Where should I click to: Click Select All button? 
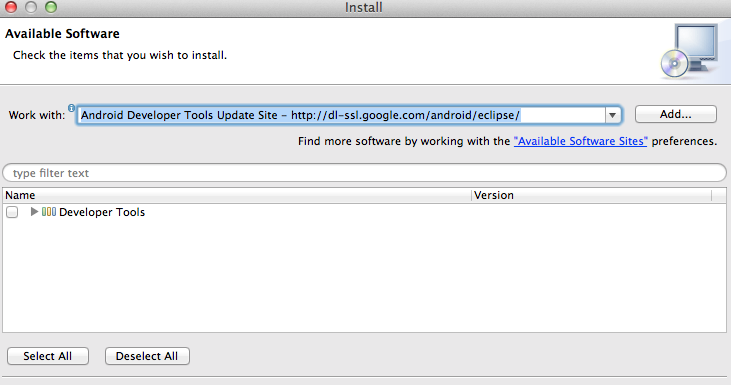pyautogui.click(x=48, y=356)
